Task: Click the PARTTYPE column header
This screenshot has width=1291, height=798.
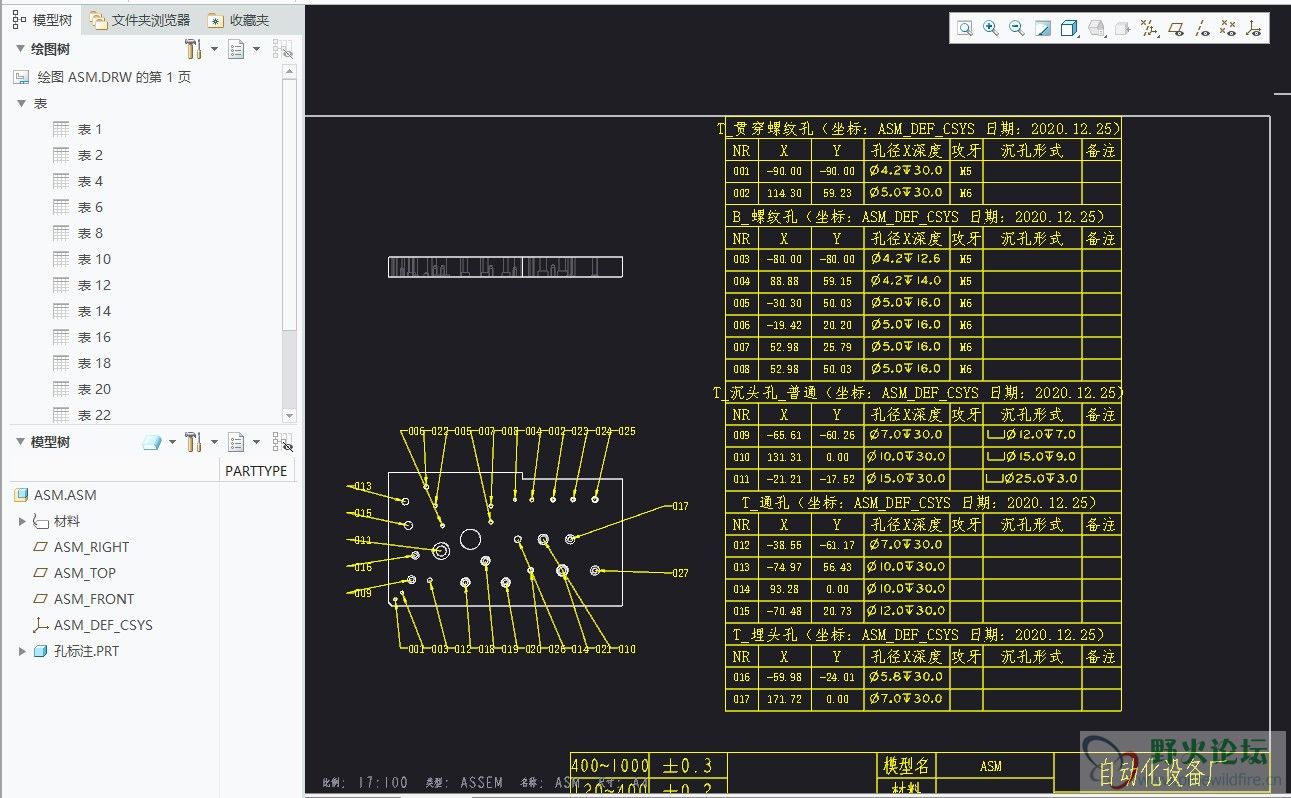Action: click(x=256, y=471)
